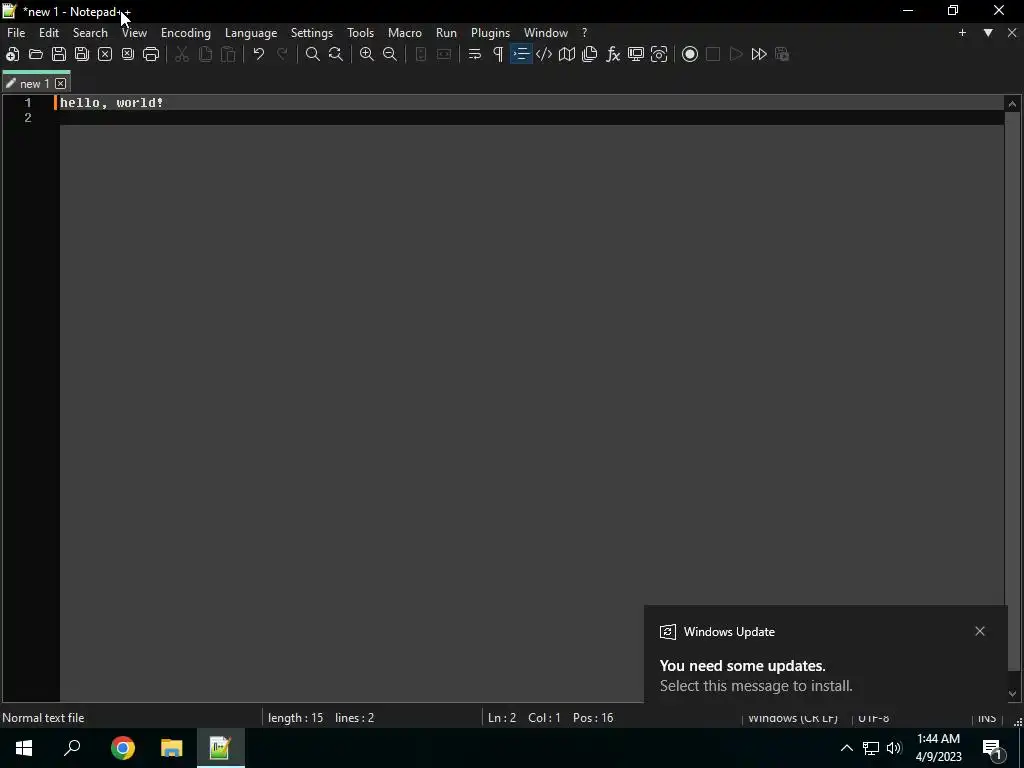Screen dimensions: 1024x768
Task: Click the UTF-8 encoding status field
Action: [874, 718]
